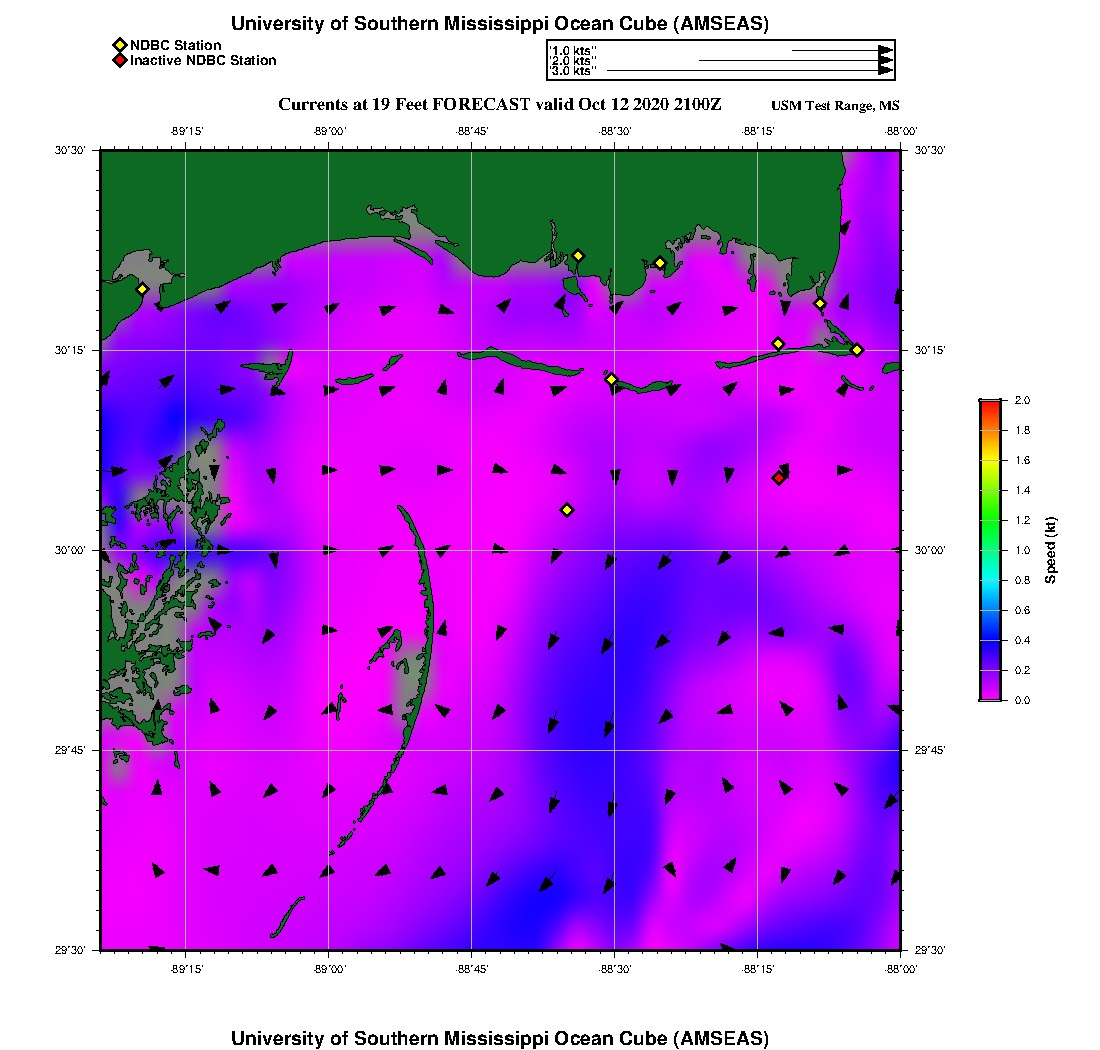The image size is (1100, 1050).
Task: Click the northernmost yellow station marker
Action: coord(578,256)
